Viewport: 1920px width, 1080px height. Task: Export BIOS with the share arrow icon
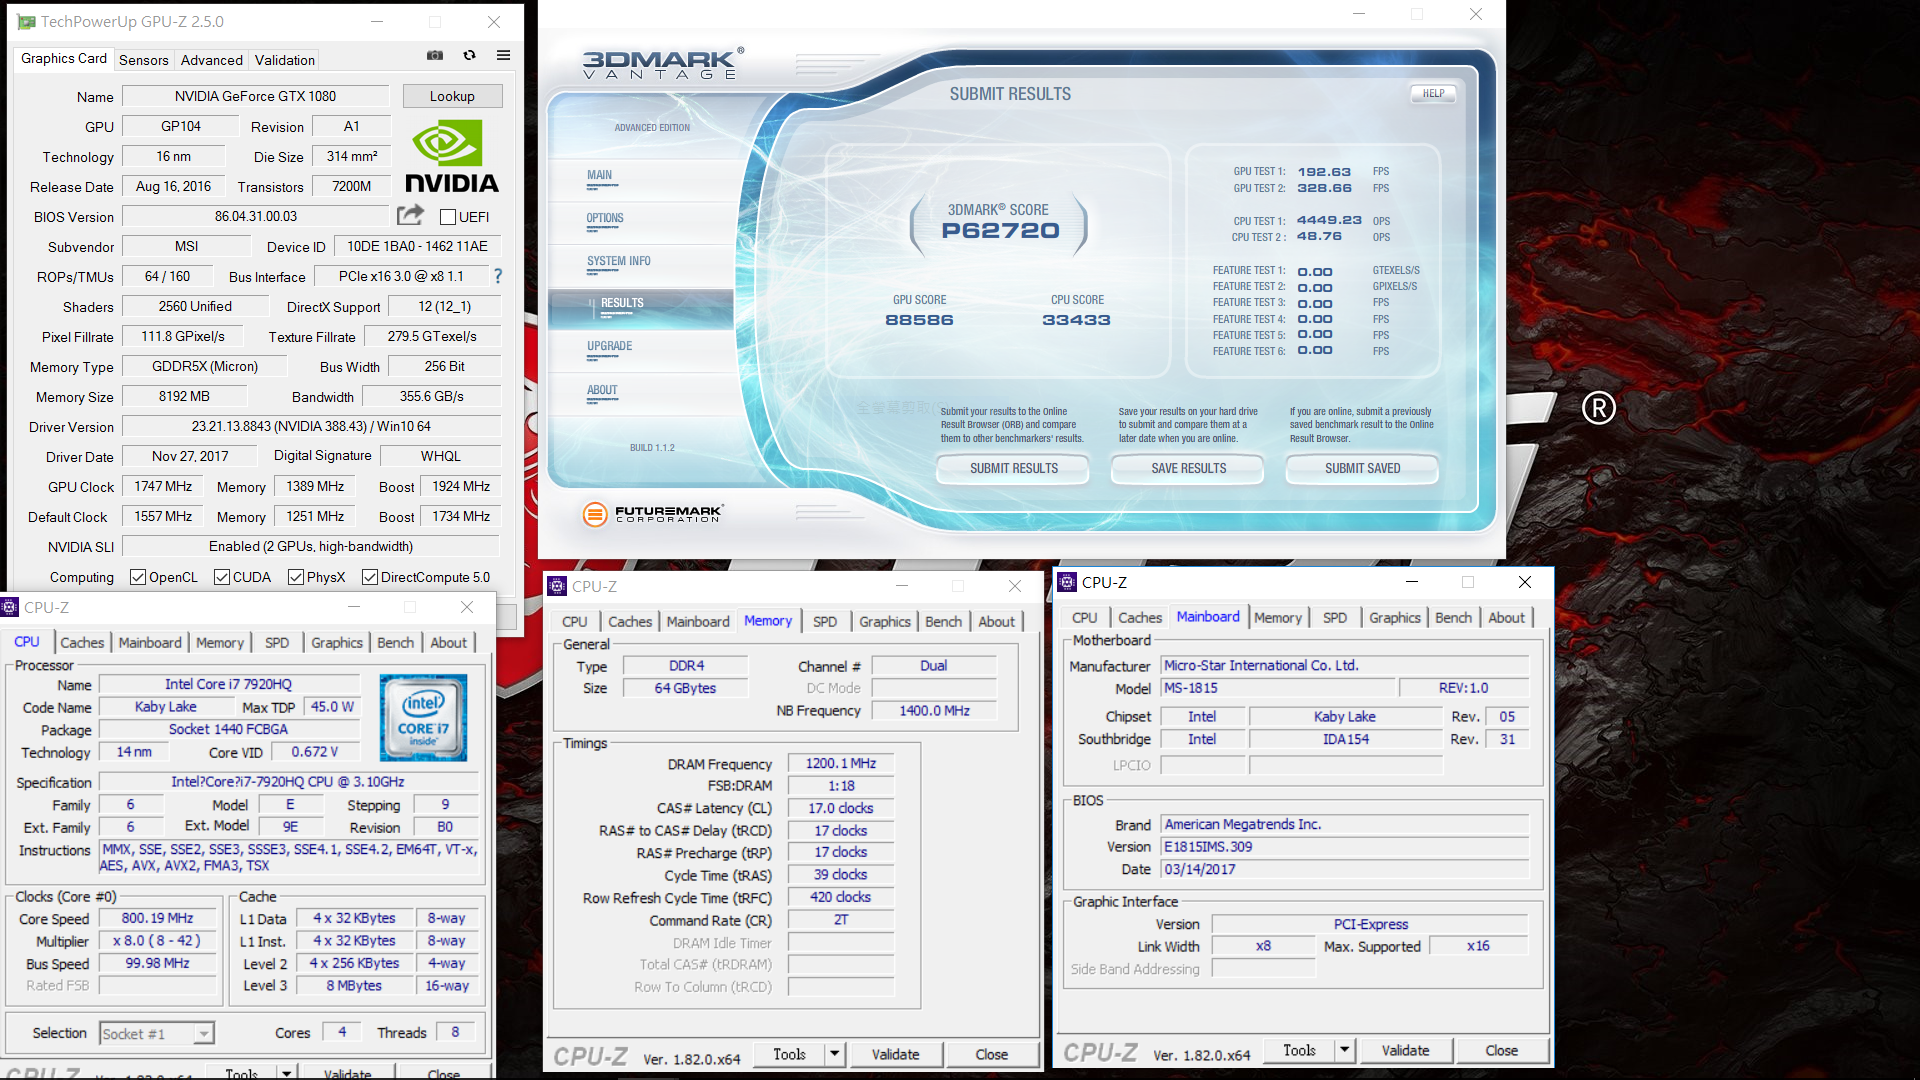[410, 215]
